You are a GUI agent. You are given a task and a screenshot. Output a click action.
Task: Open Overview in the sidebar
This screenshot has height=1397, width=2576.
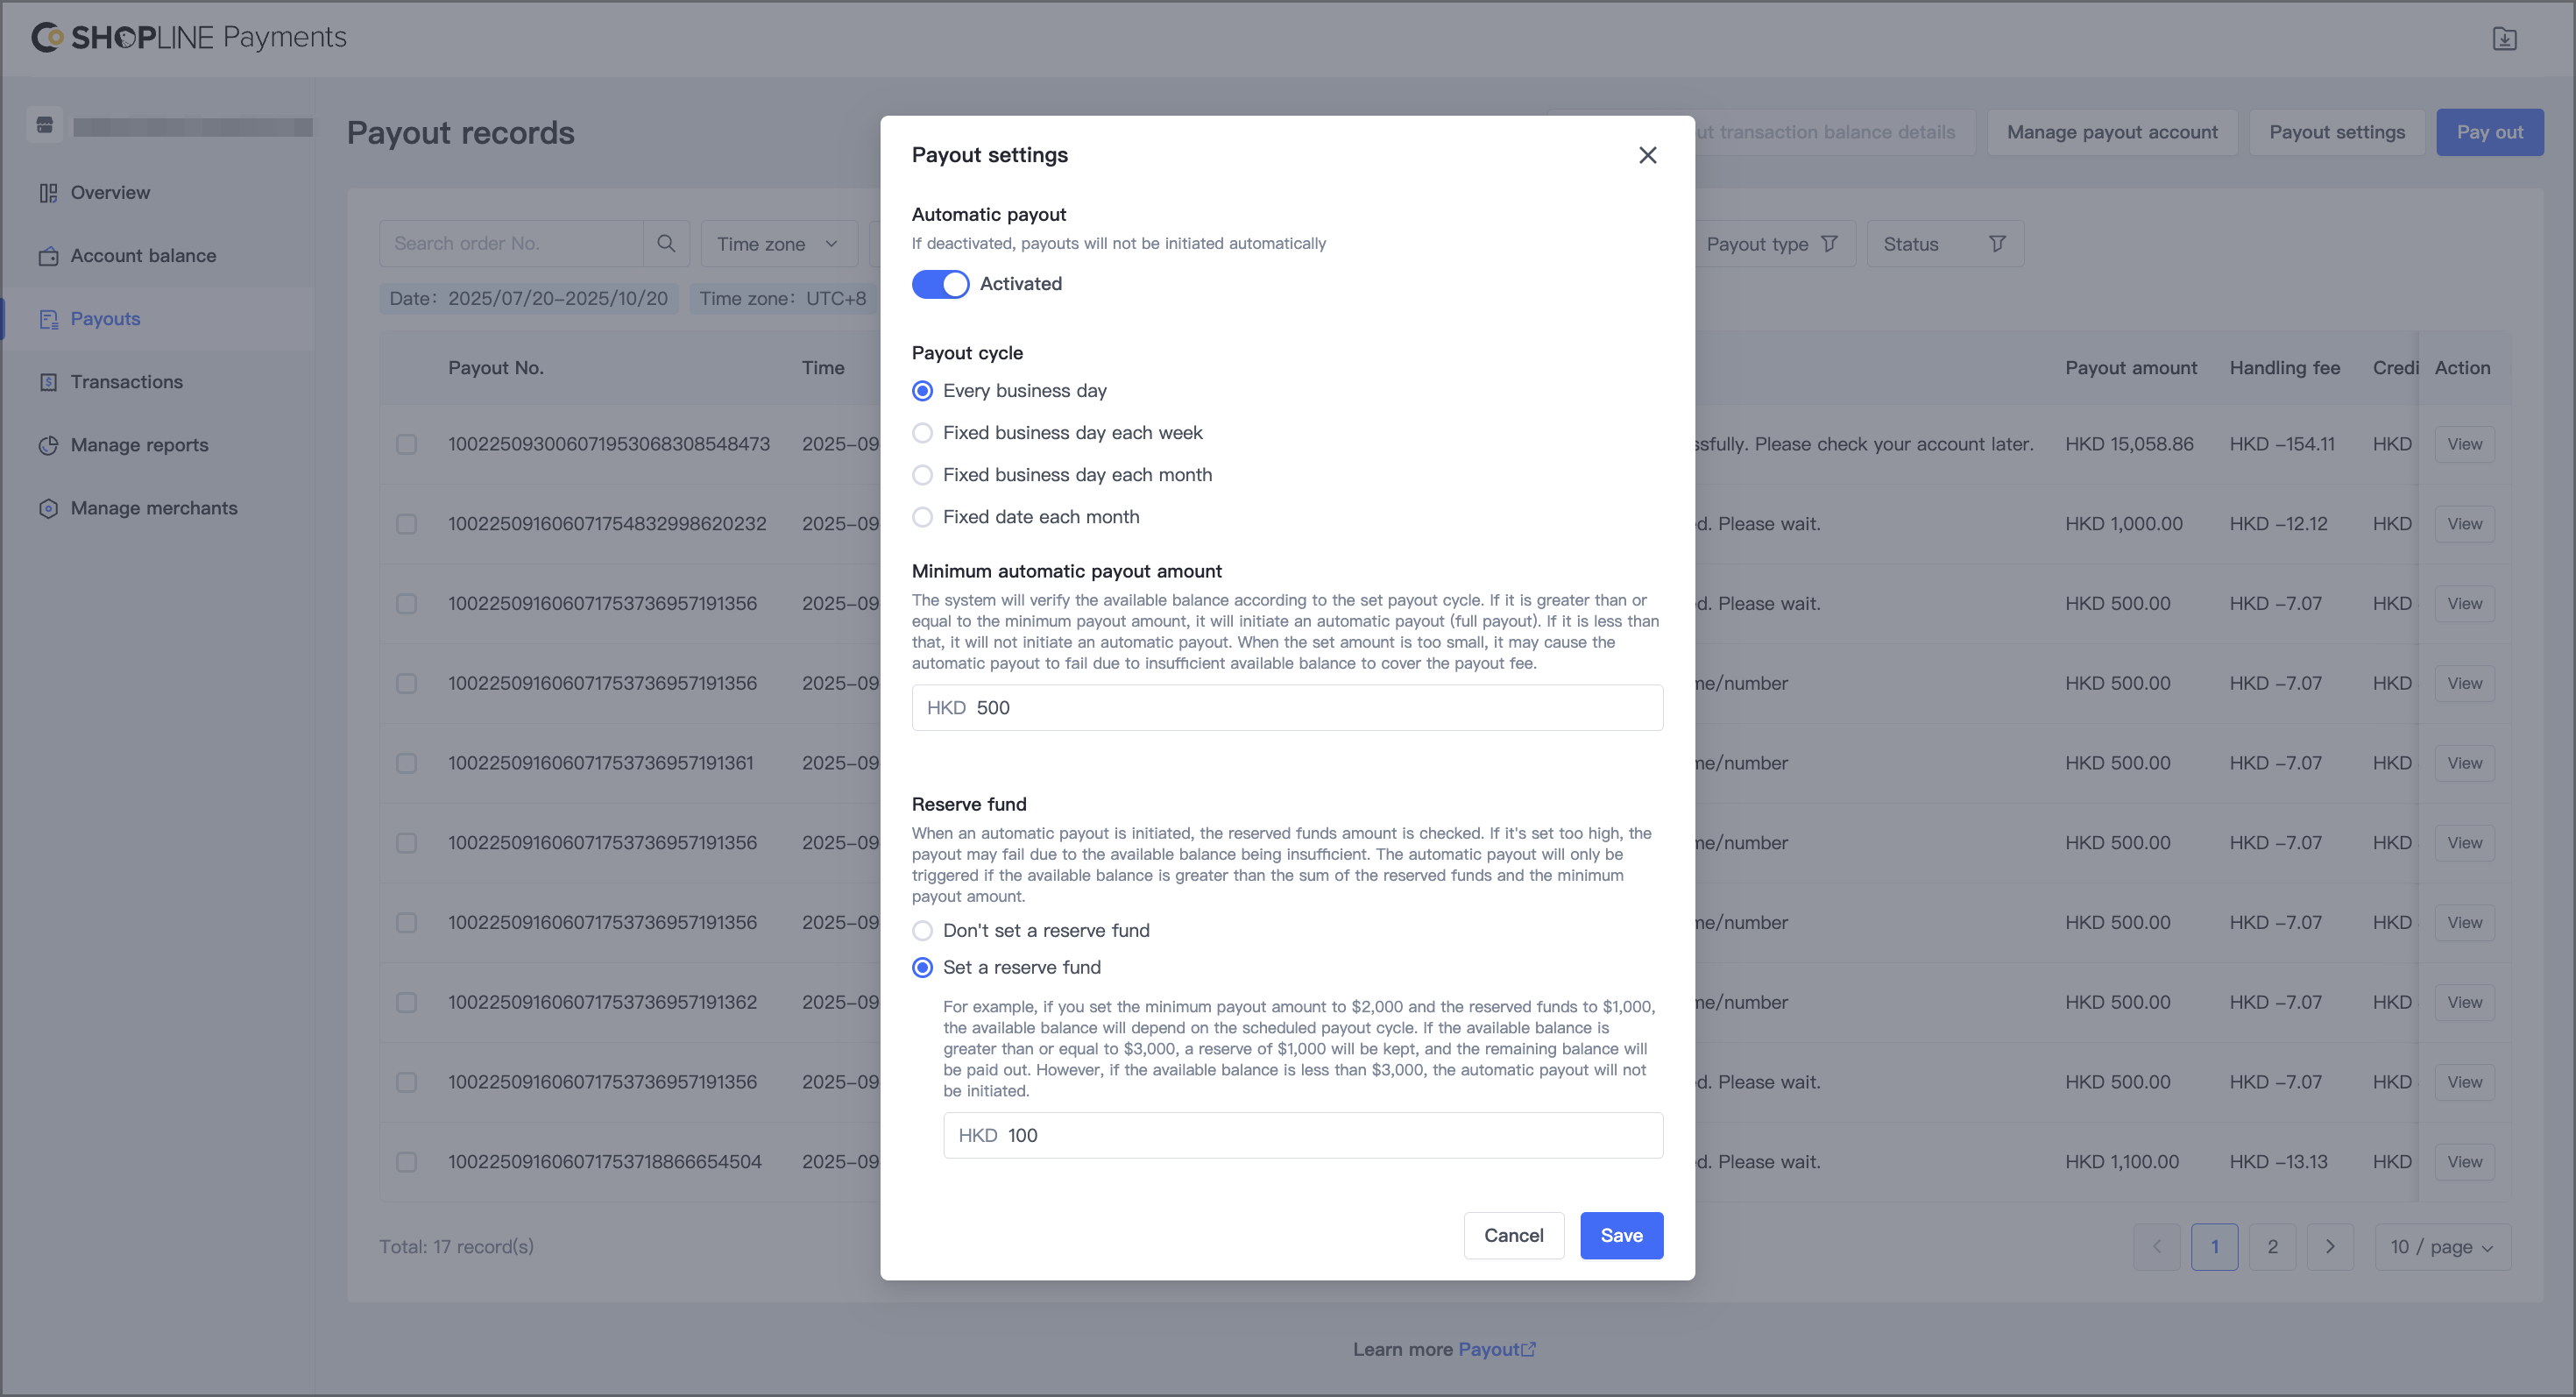[x=110, y=193]
